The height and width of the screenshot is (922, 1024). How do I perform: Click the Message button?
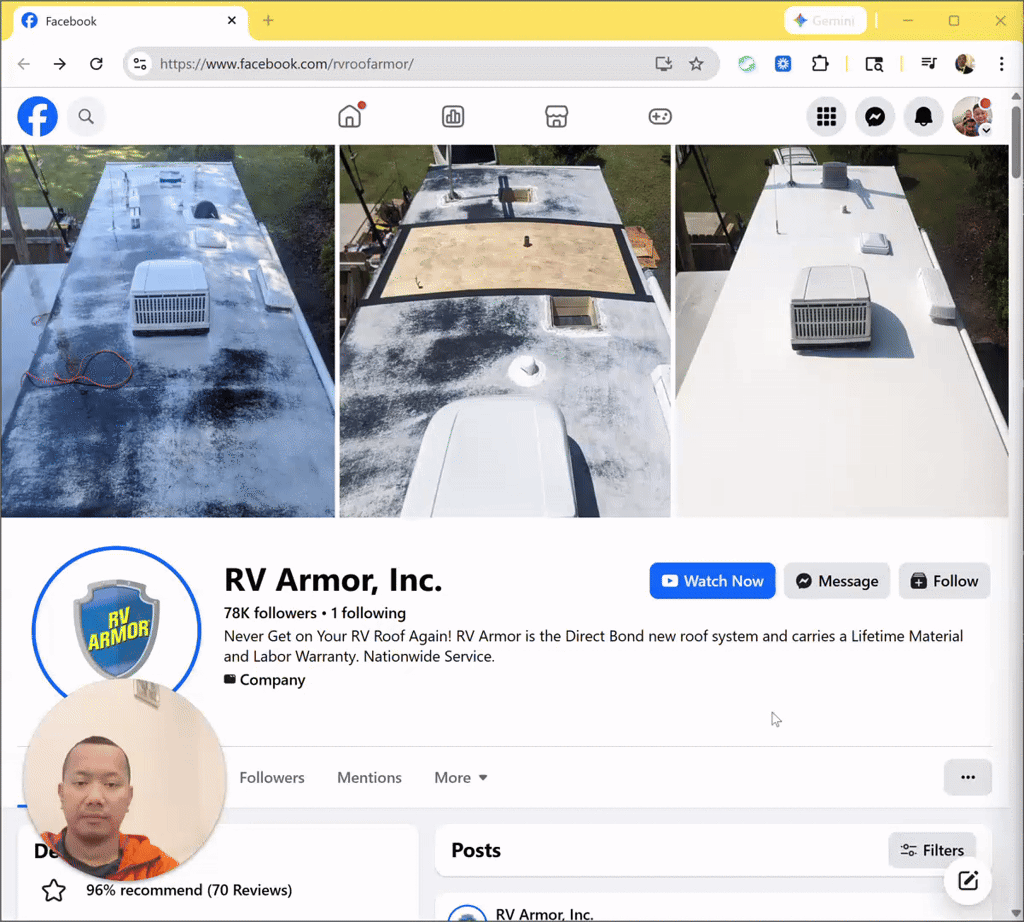[x=837, y=580]
